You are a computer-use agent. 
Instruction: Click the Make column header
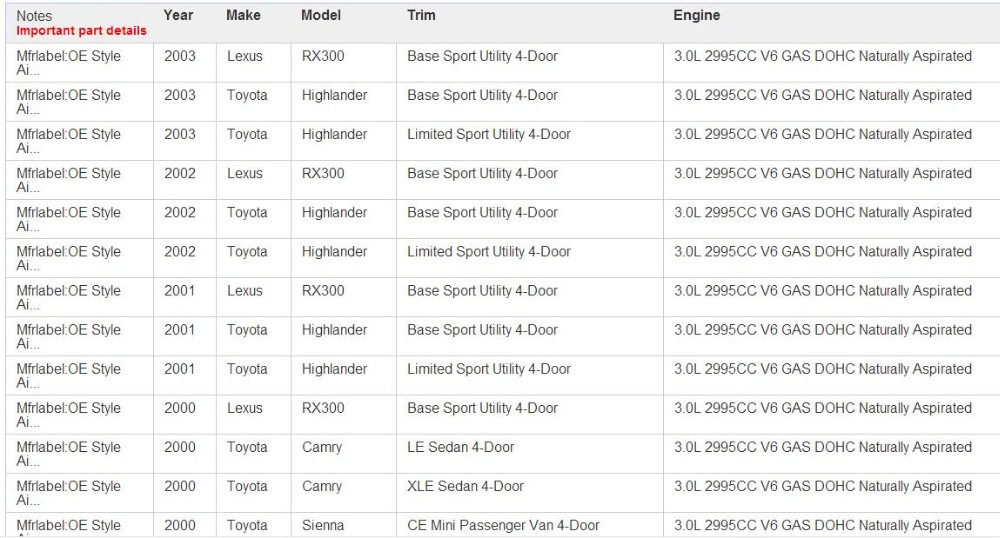(x=243, y=15)
